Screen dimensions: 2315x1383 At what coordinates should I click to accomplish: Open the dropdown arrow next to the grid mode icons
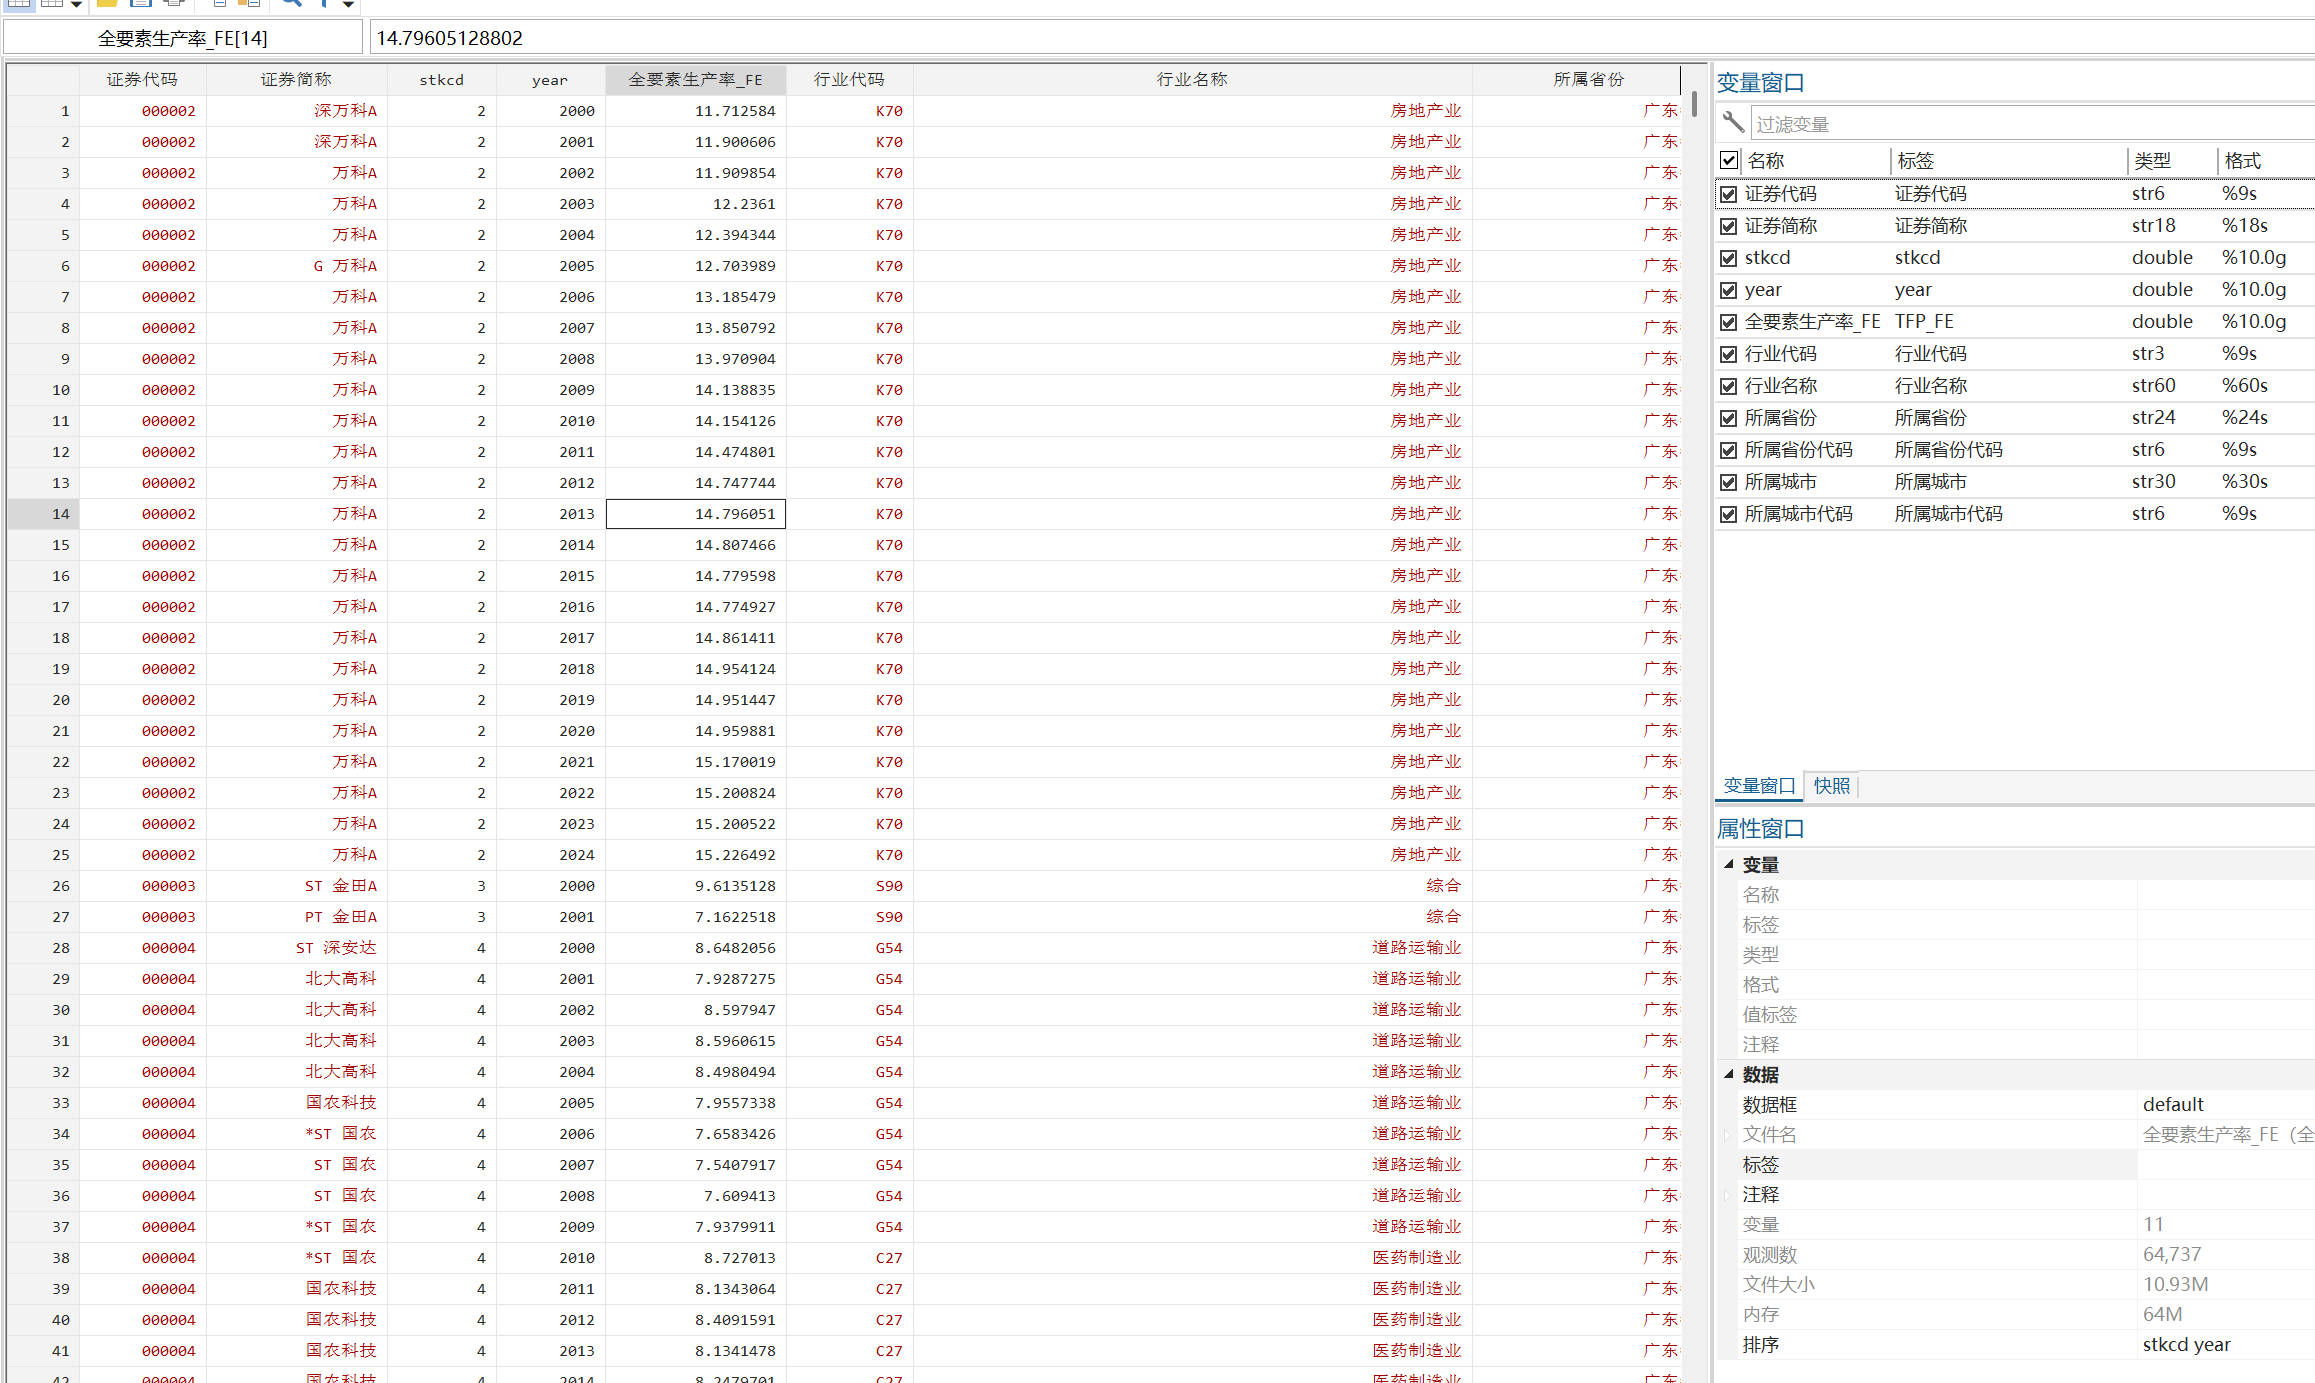(x=76, y=4)
